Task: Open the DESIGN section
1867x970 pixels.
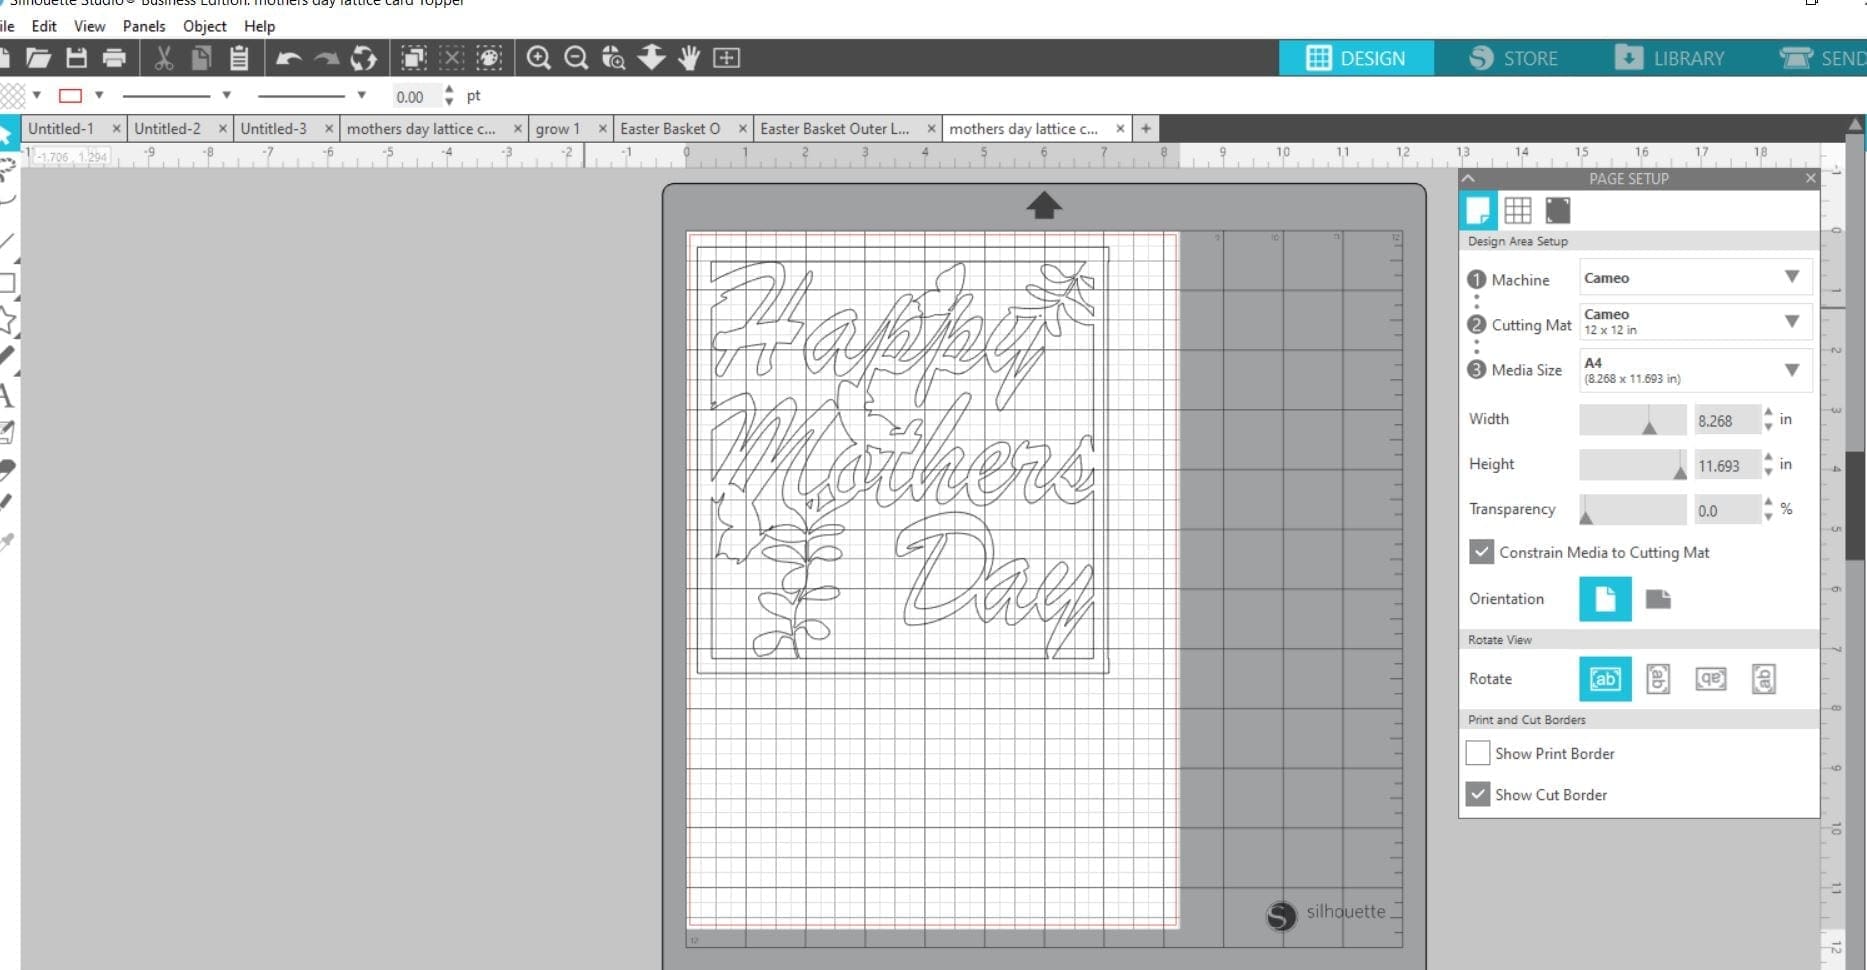Action: [1356, 58]
